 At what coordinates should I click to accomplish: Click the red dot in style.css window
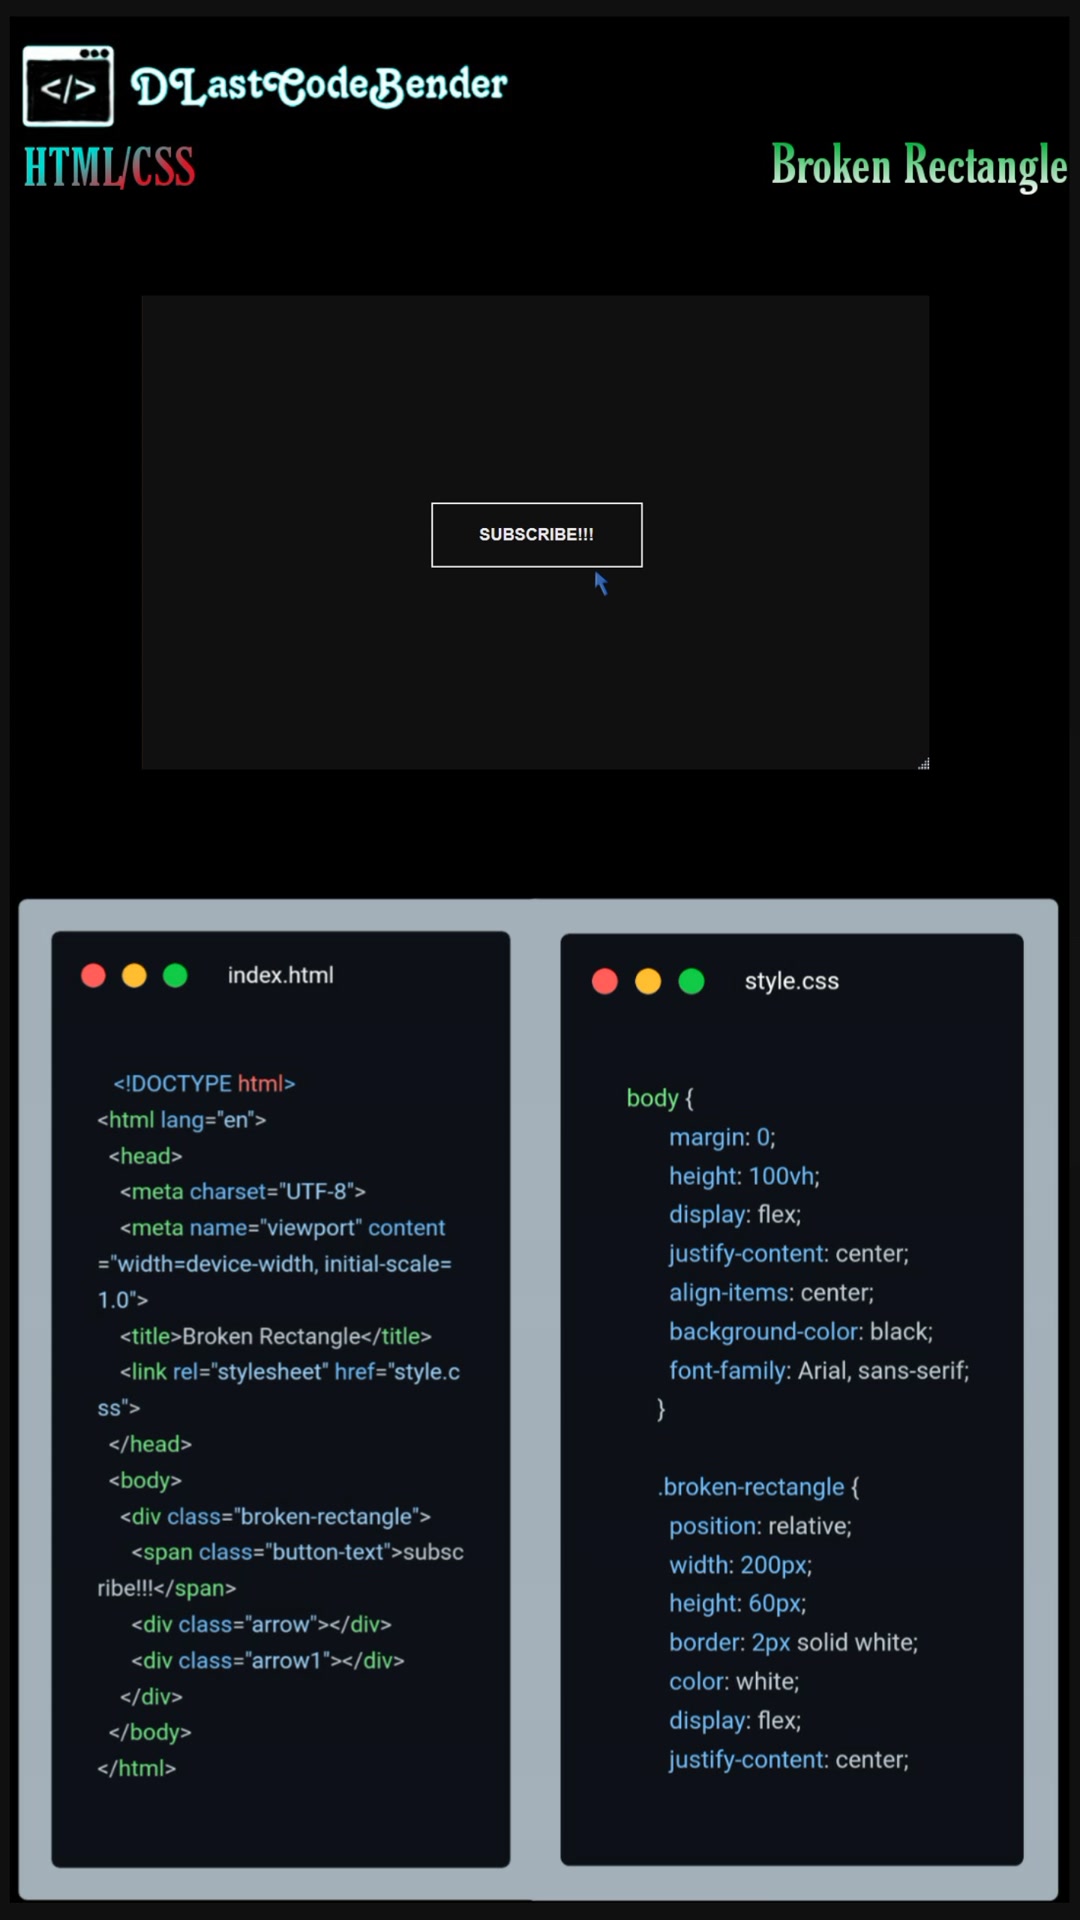click(x=605, y=981)
